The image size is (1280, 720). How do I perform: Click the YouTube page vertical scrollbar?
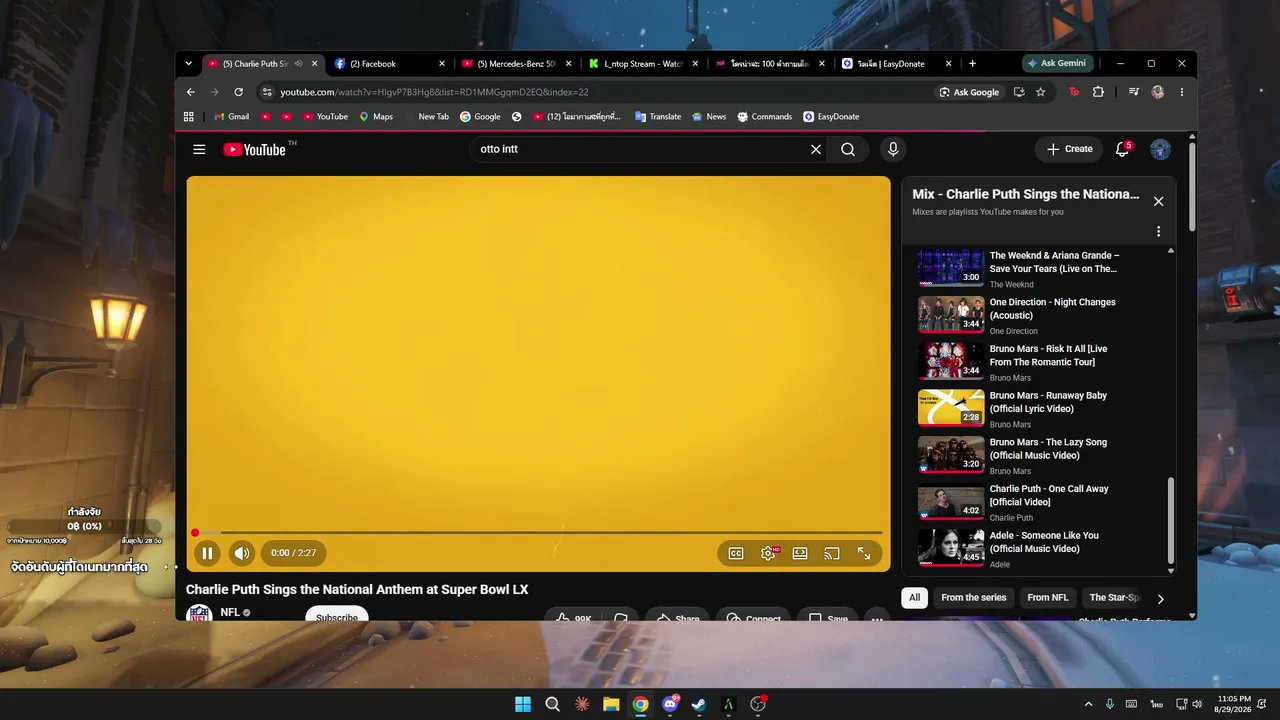(x=1191, y=186)
